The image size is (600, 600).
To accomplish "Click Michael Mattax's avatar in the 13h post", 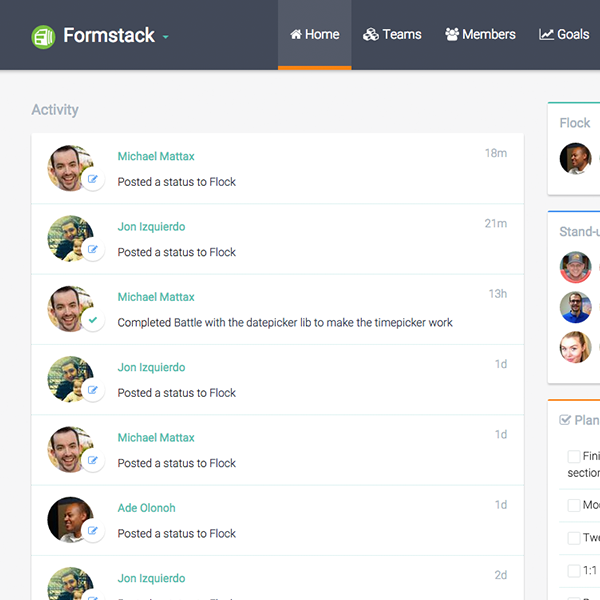I will [x=68, y=308].
